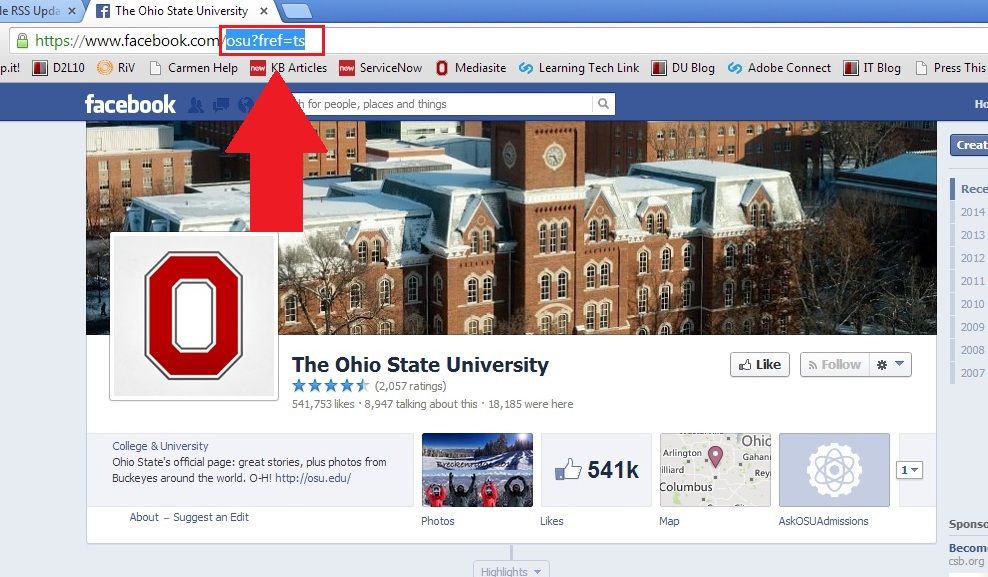Jump to 2012 in the timeline
Image resolution: width=988 pixels, height=577 pixels.
(972, 258)
